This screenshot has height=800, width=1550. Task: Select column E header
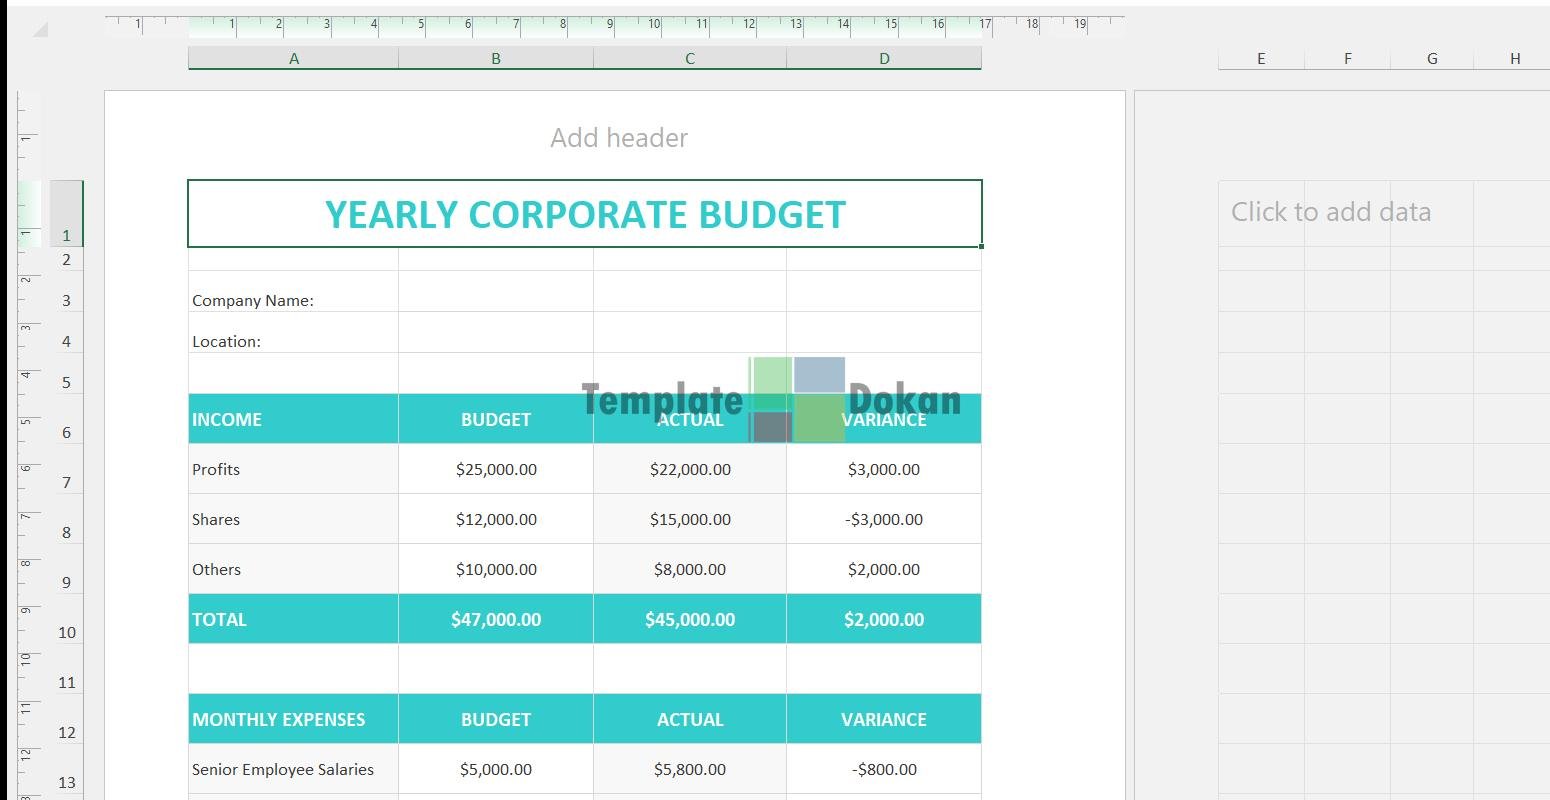1260,59
